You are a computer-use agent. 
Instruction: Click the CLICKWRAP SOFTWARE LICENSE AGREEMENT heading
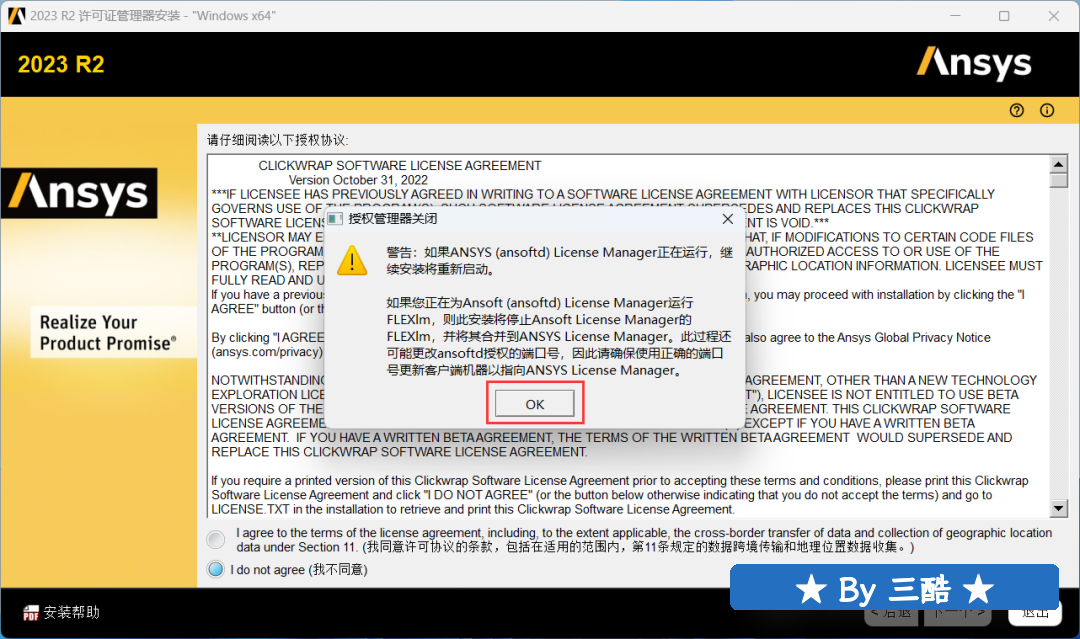399,166
